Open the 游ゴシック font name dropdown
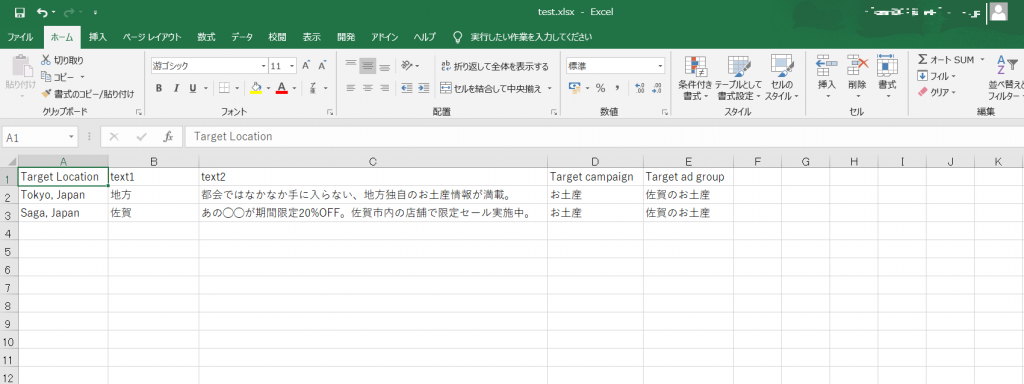 pos(264,66)
